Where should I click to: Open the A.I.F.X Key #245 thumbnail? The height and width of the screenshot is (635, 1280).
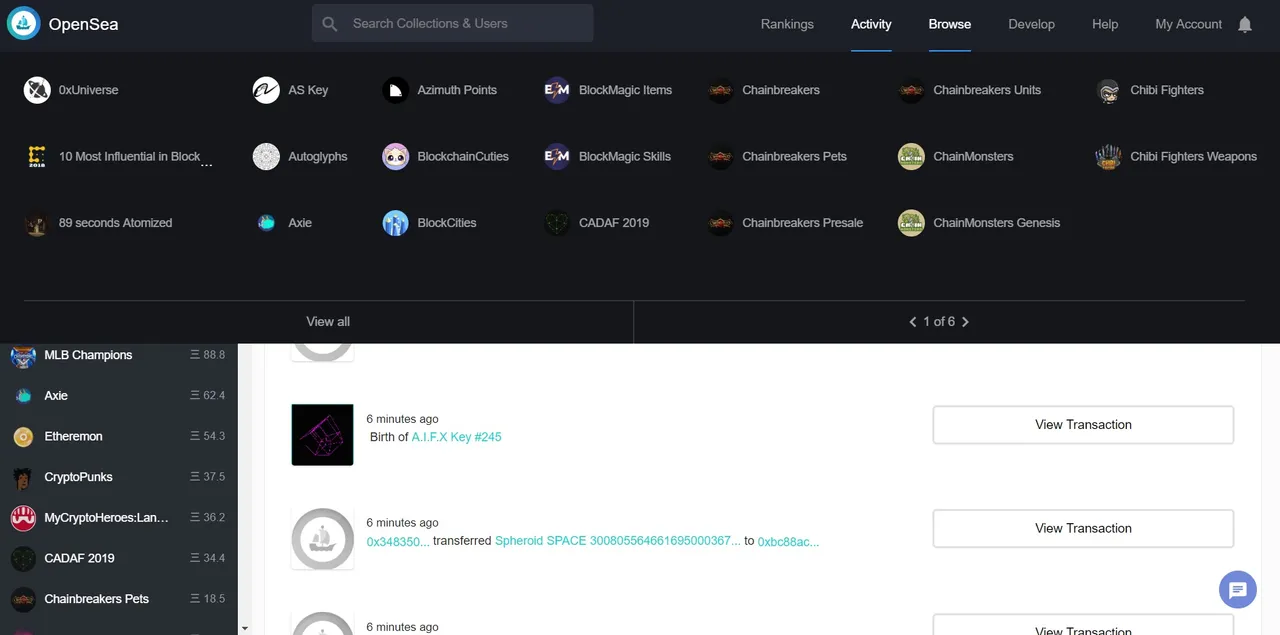click(322, 435)
